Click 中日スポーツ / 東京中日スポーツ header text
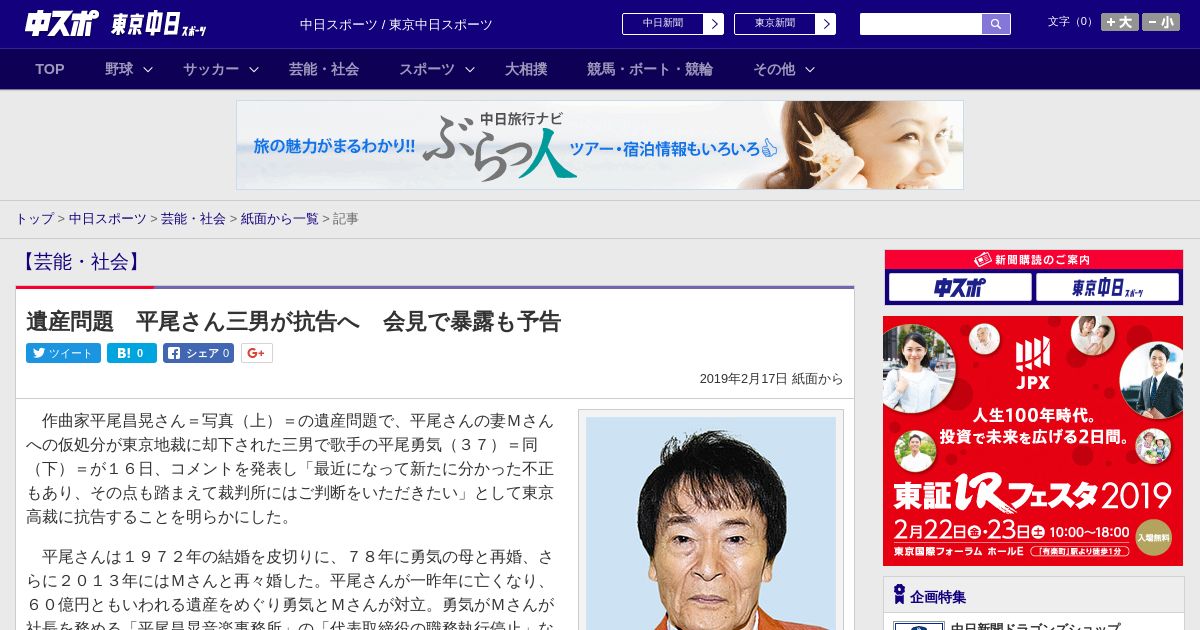The width and height of the screenshot is (1200, 630). (396, 24)
